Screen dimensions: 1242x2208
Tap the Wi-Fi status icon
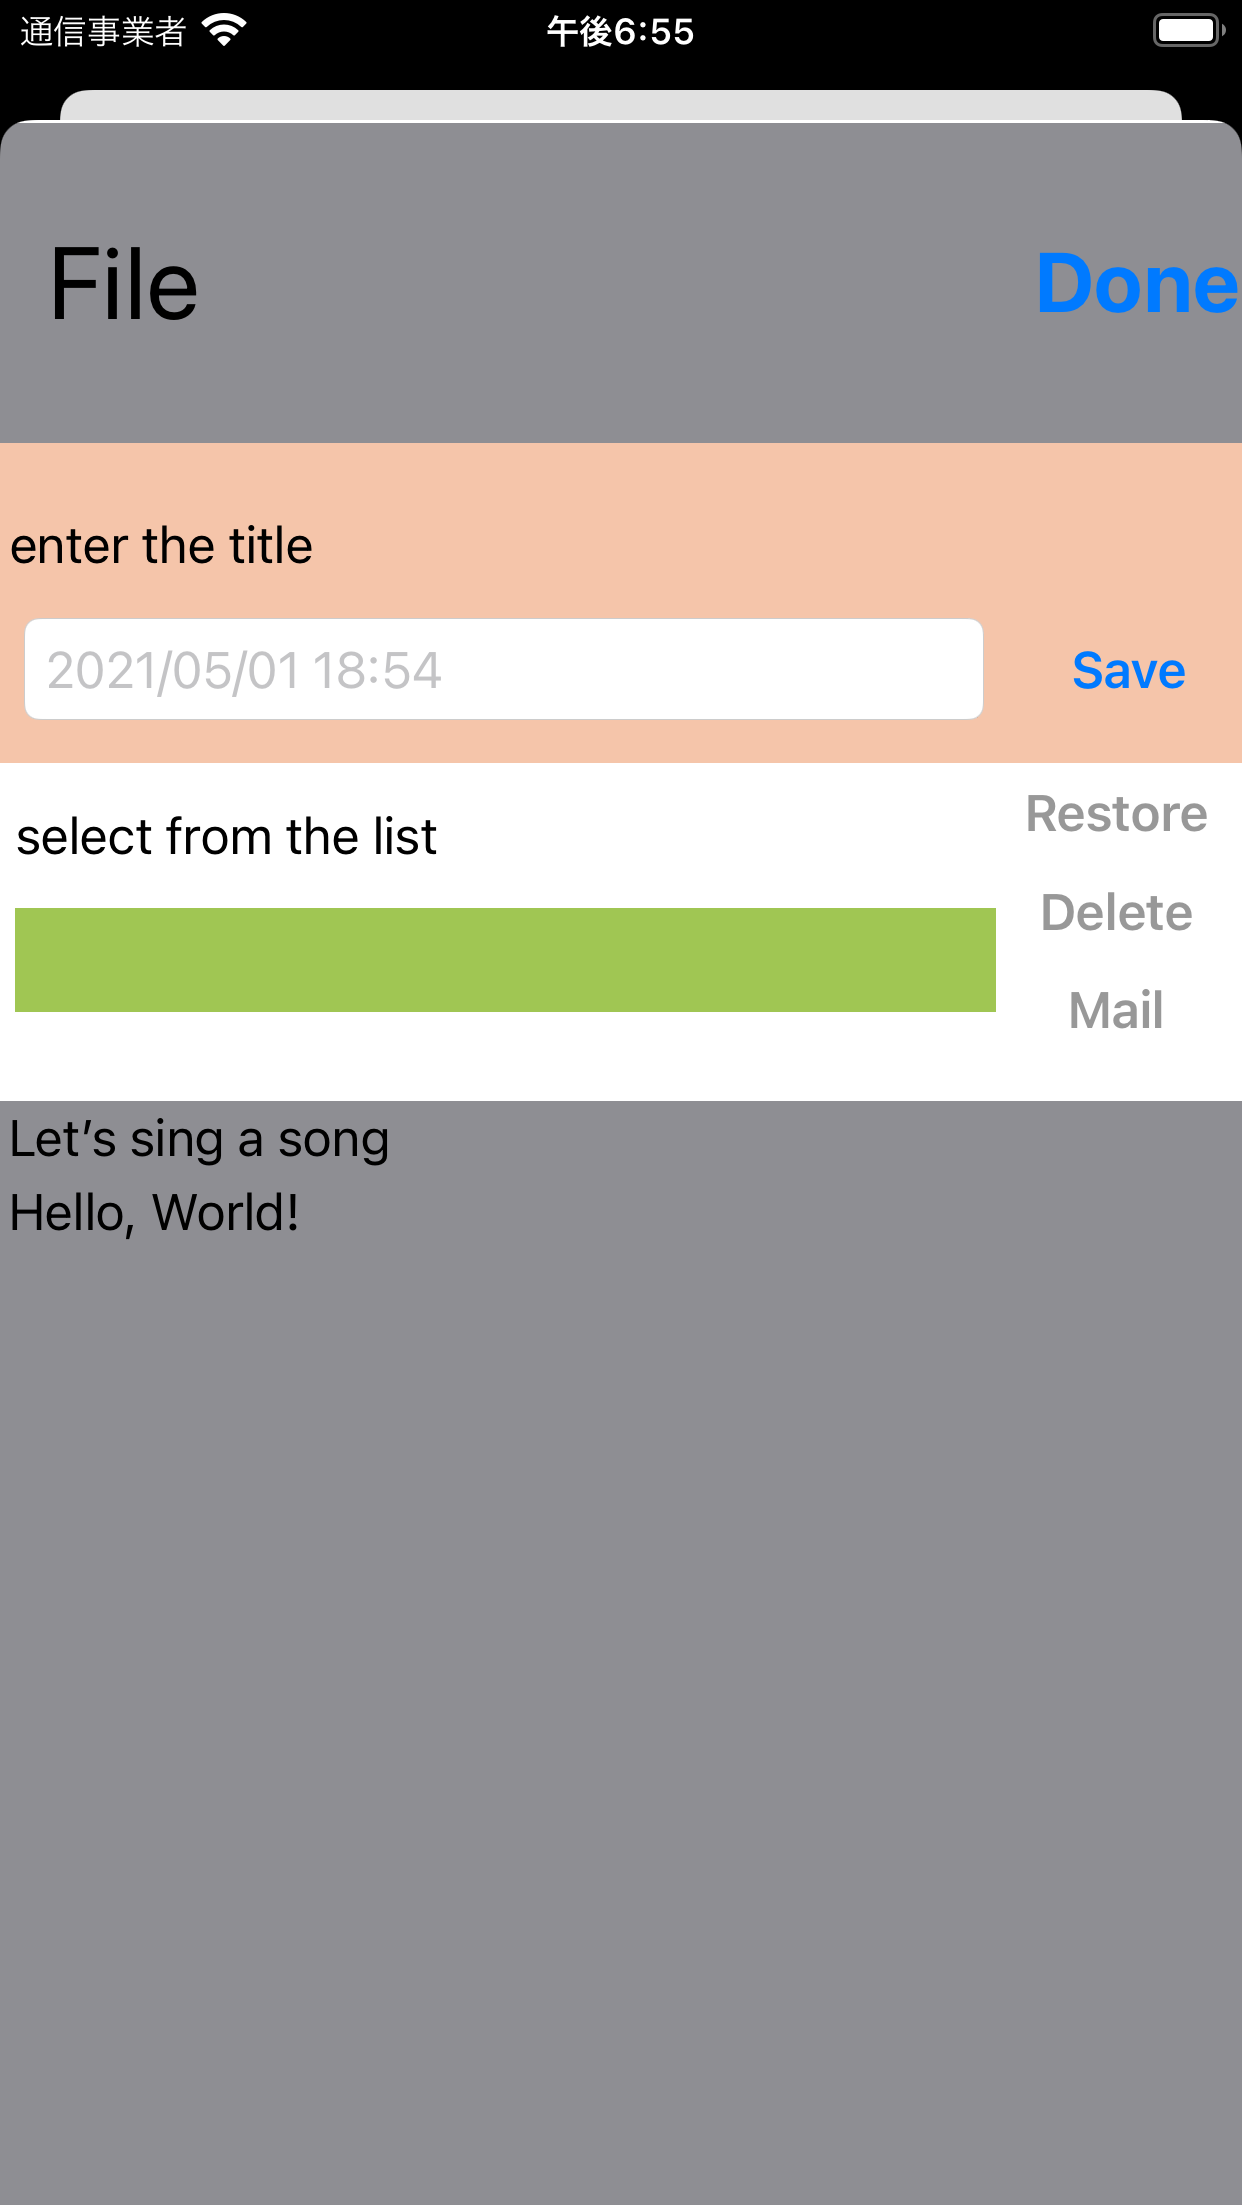point(224,31)
